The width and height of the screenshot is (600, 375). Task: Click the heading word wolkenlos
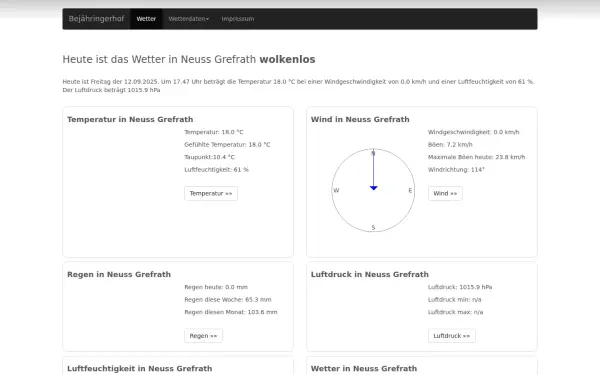[x=287, y=60]
